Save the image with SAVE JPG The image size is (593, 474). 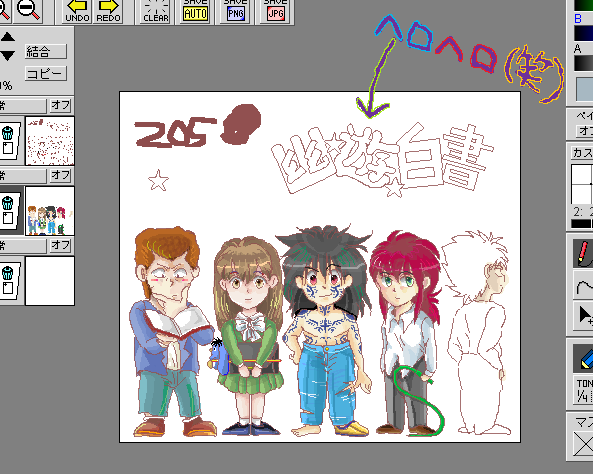pos(276,11)
